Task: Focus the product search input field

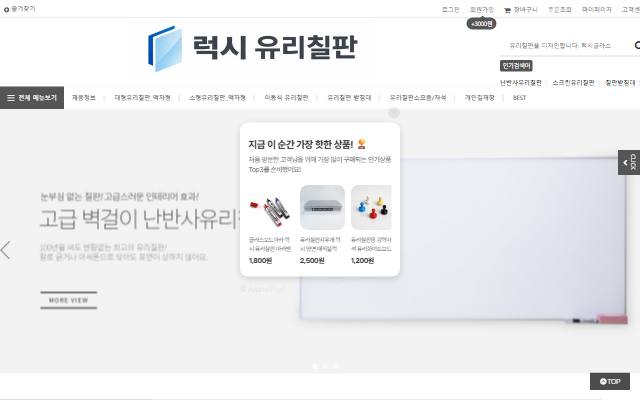Action: (565, 45)
